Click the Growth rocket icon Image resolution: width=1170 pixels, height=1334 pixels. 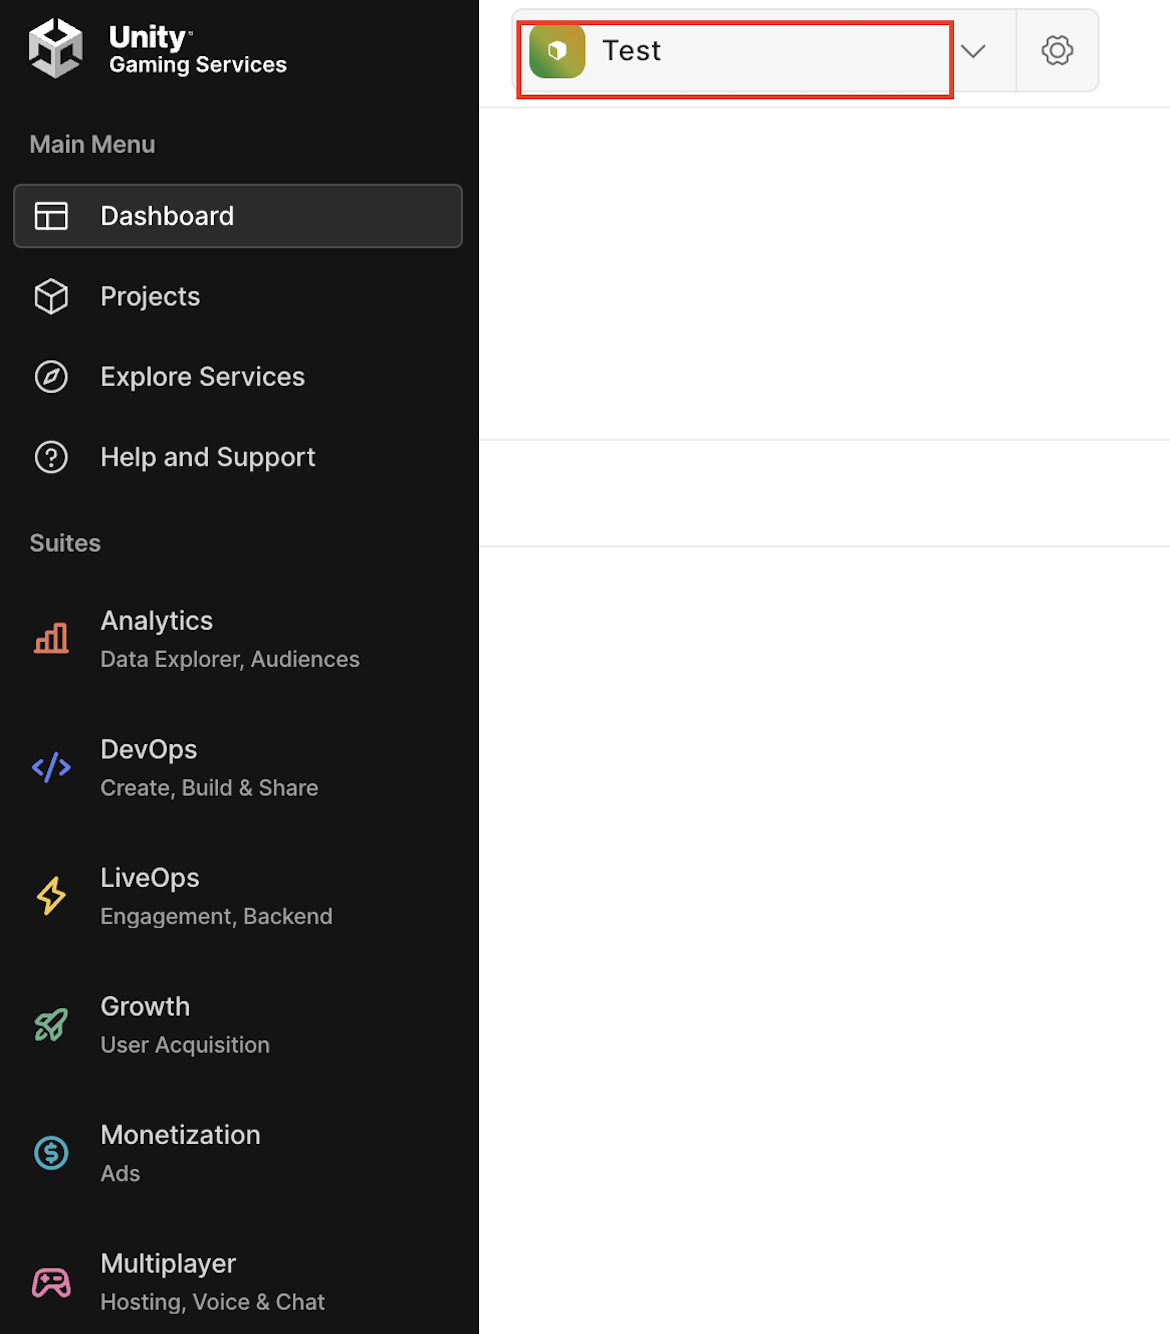(51, 1024)
